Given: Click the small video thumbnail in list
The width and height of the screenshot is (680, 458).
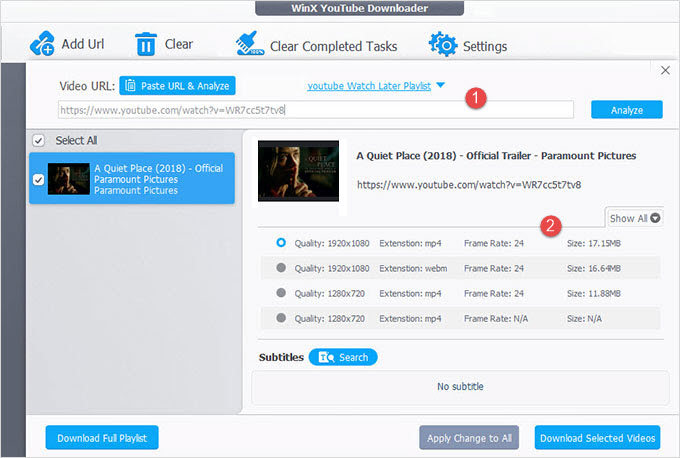Looking at the screenshot, I should point(69,179).
